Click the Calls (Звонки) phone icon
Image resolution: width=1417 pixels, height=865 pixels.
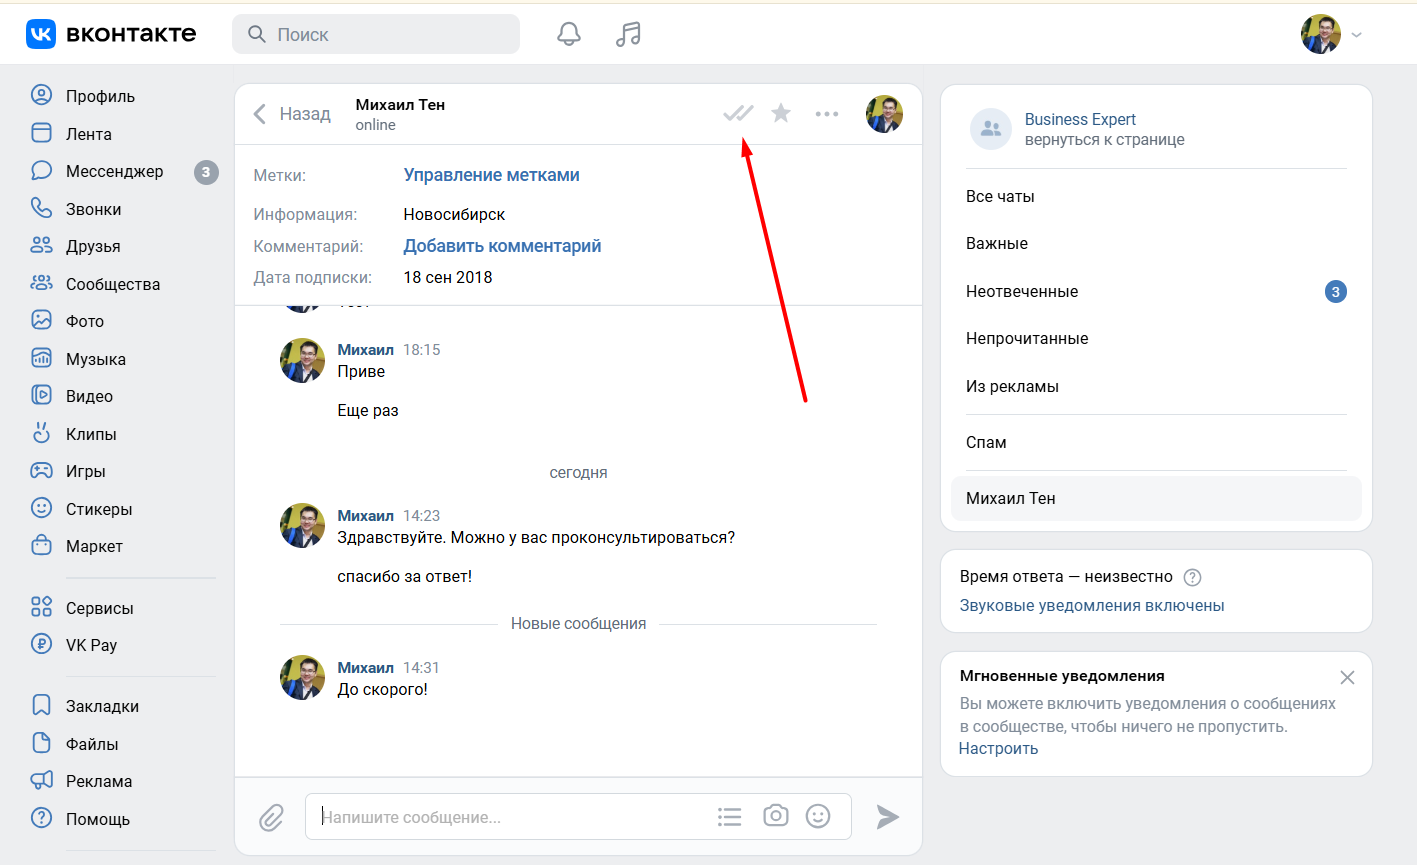click(x=41, y=208)
